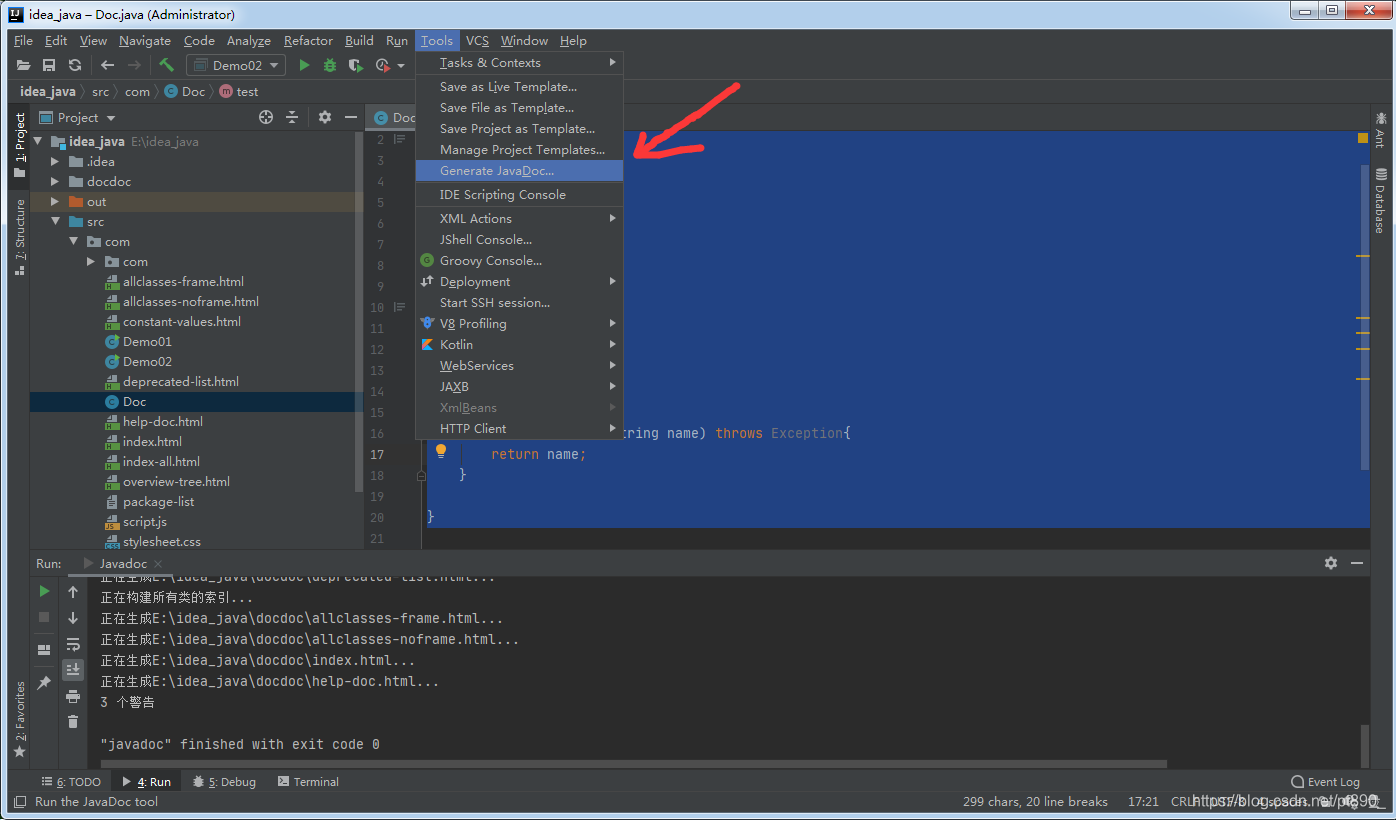Open Run panel settings gear icon

1331,563
